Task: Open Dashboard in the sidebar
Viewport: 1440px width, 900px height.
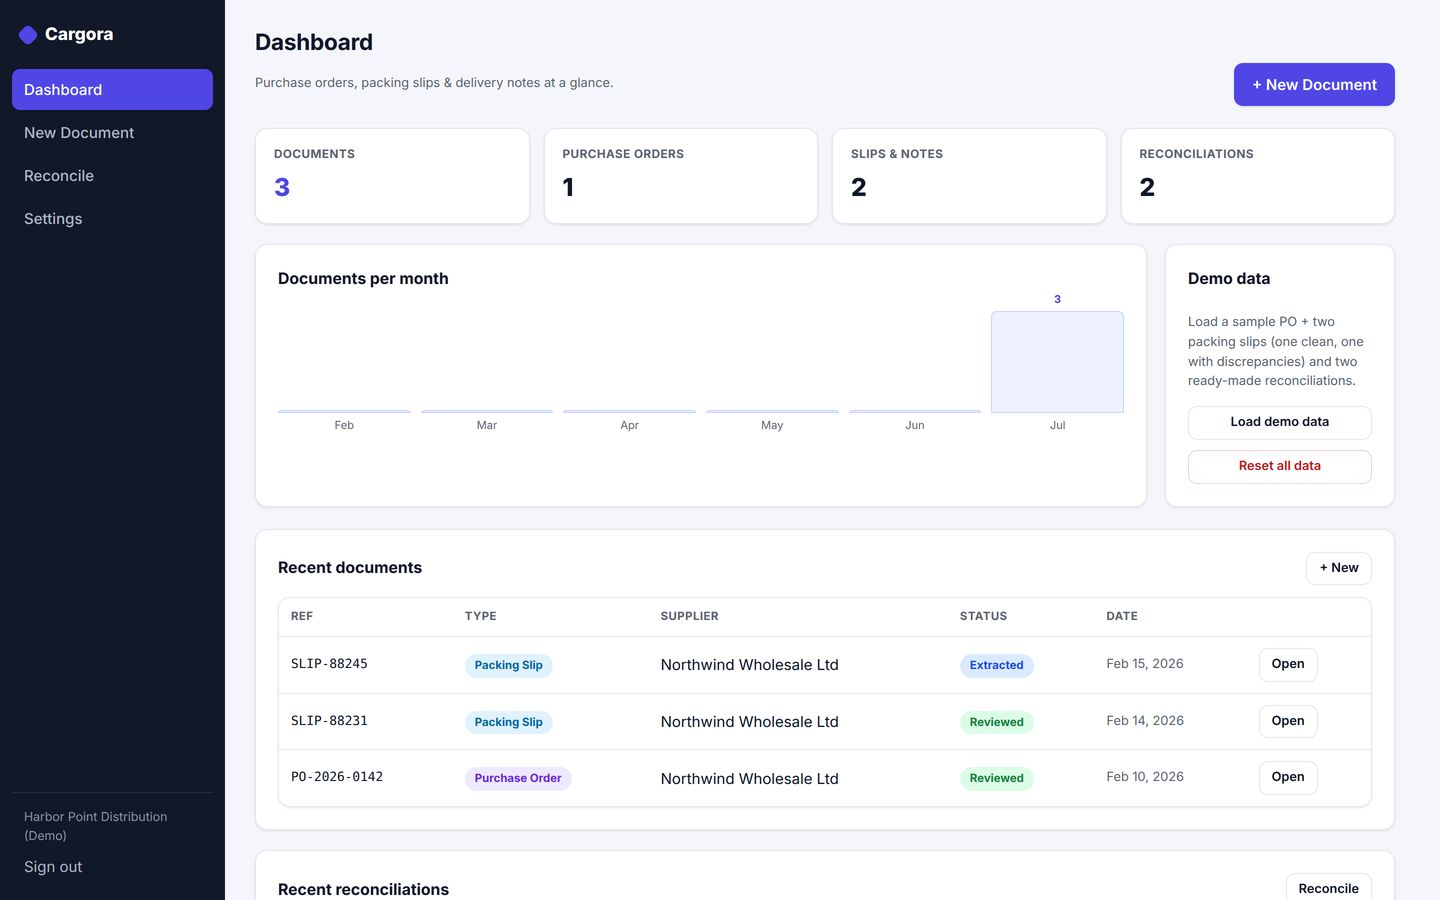Action: click(112, 90)
